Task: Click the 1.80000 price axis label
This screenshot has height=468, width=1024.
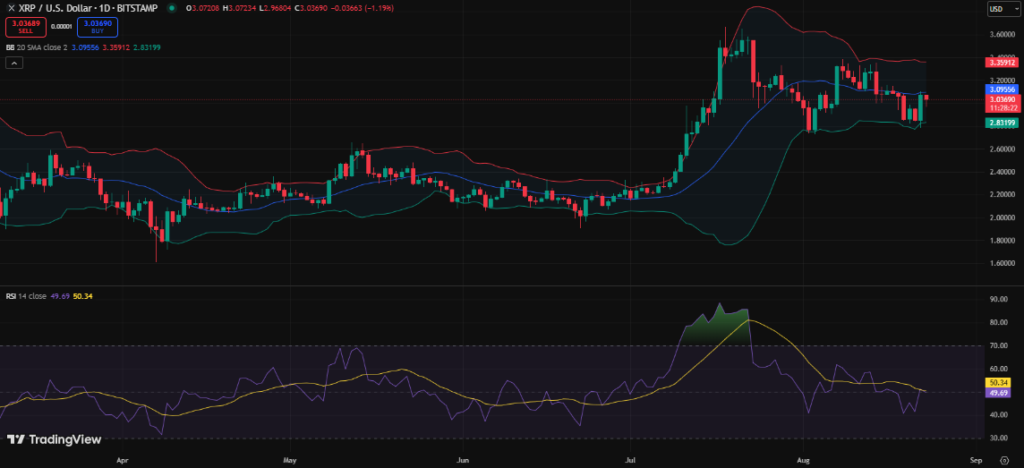Action: [x=1001, y=240]
